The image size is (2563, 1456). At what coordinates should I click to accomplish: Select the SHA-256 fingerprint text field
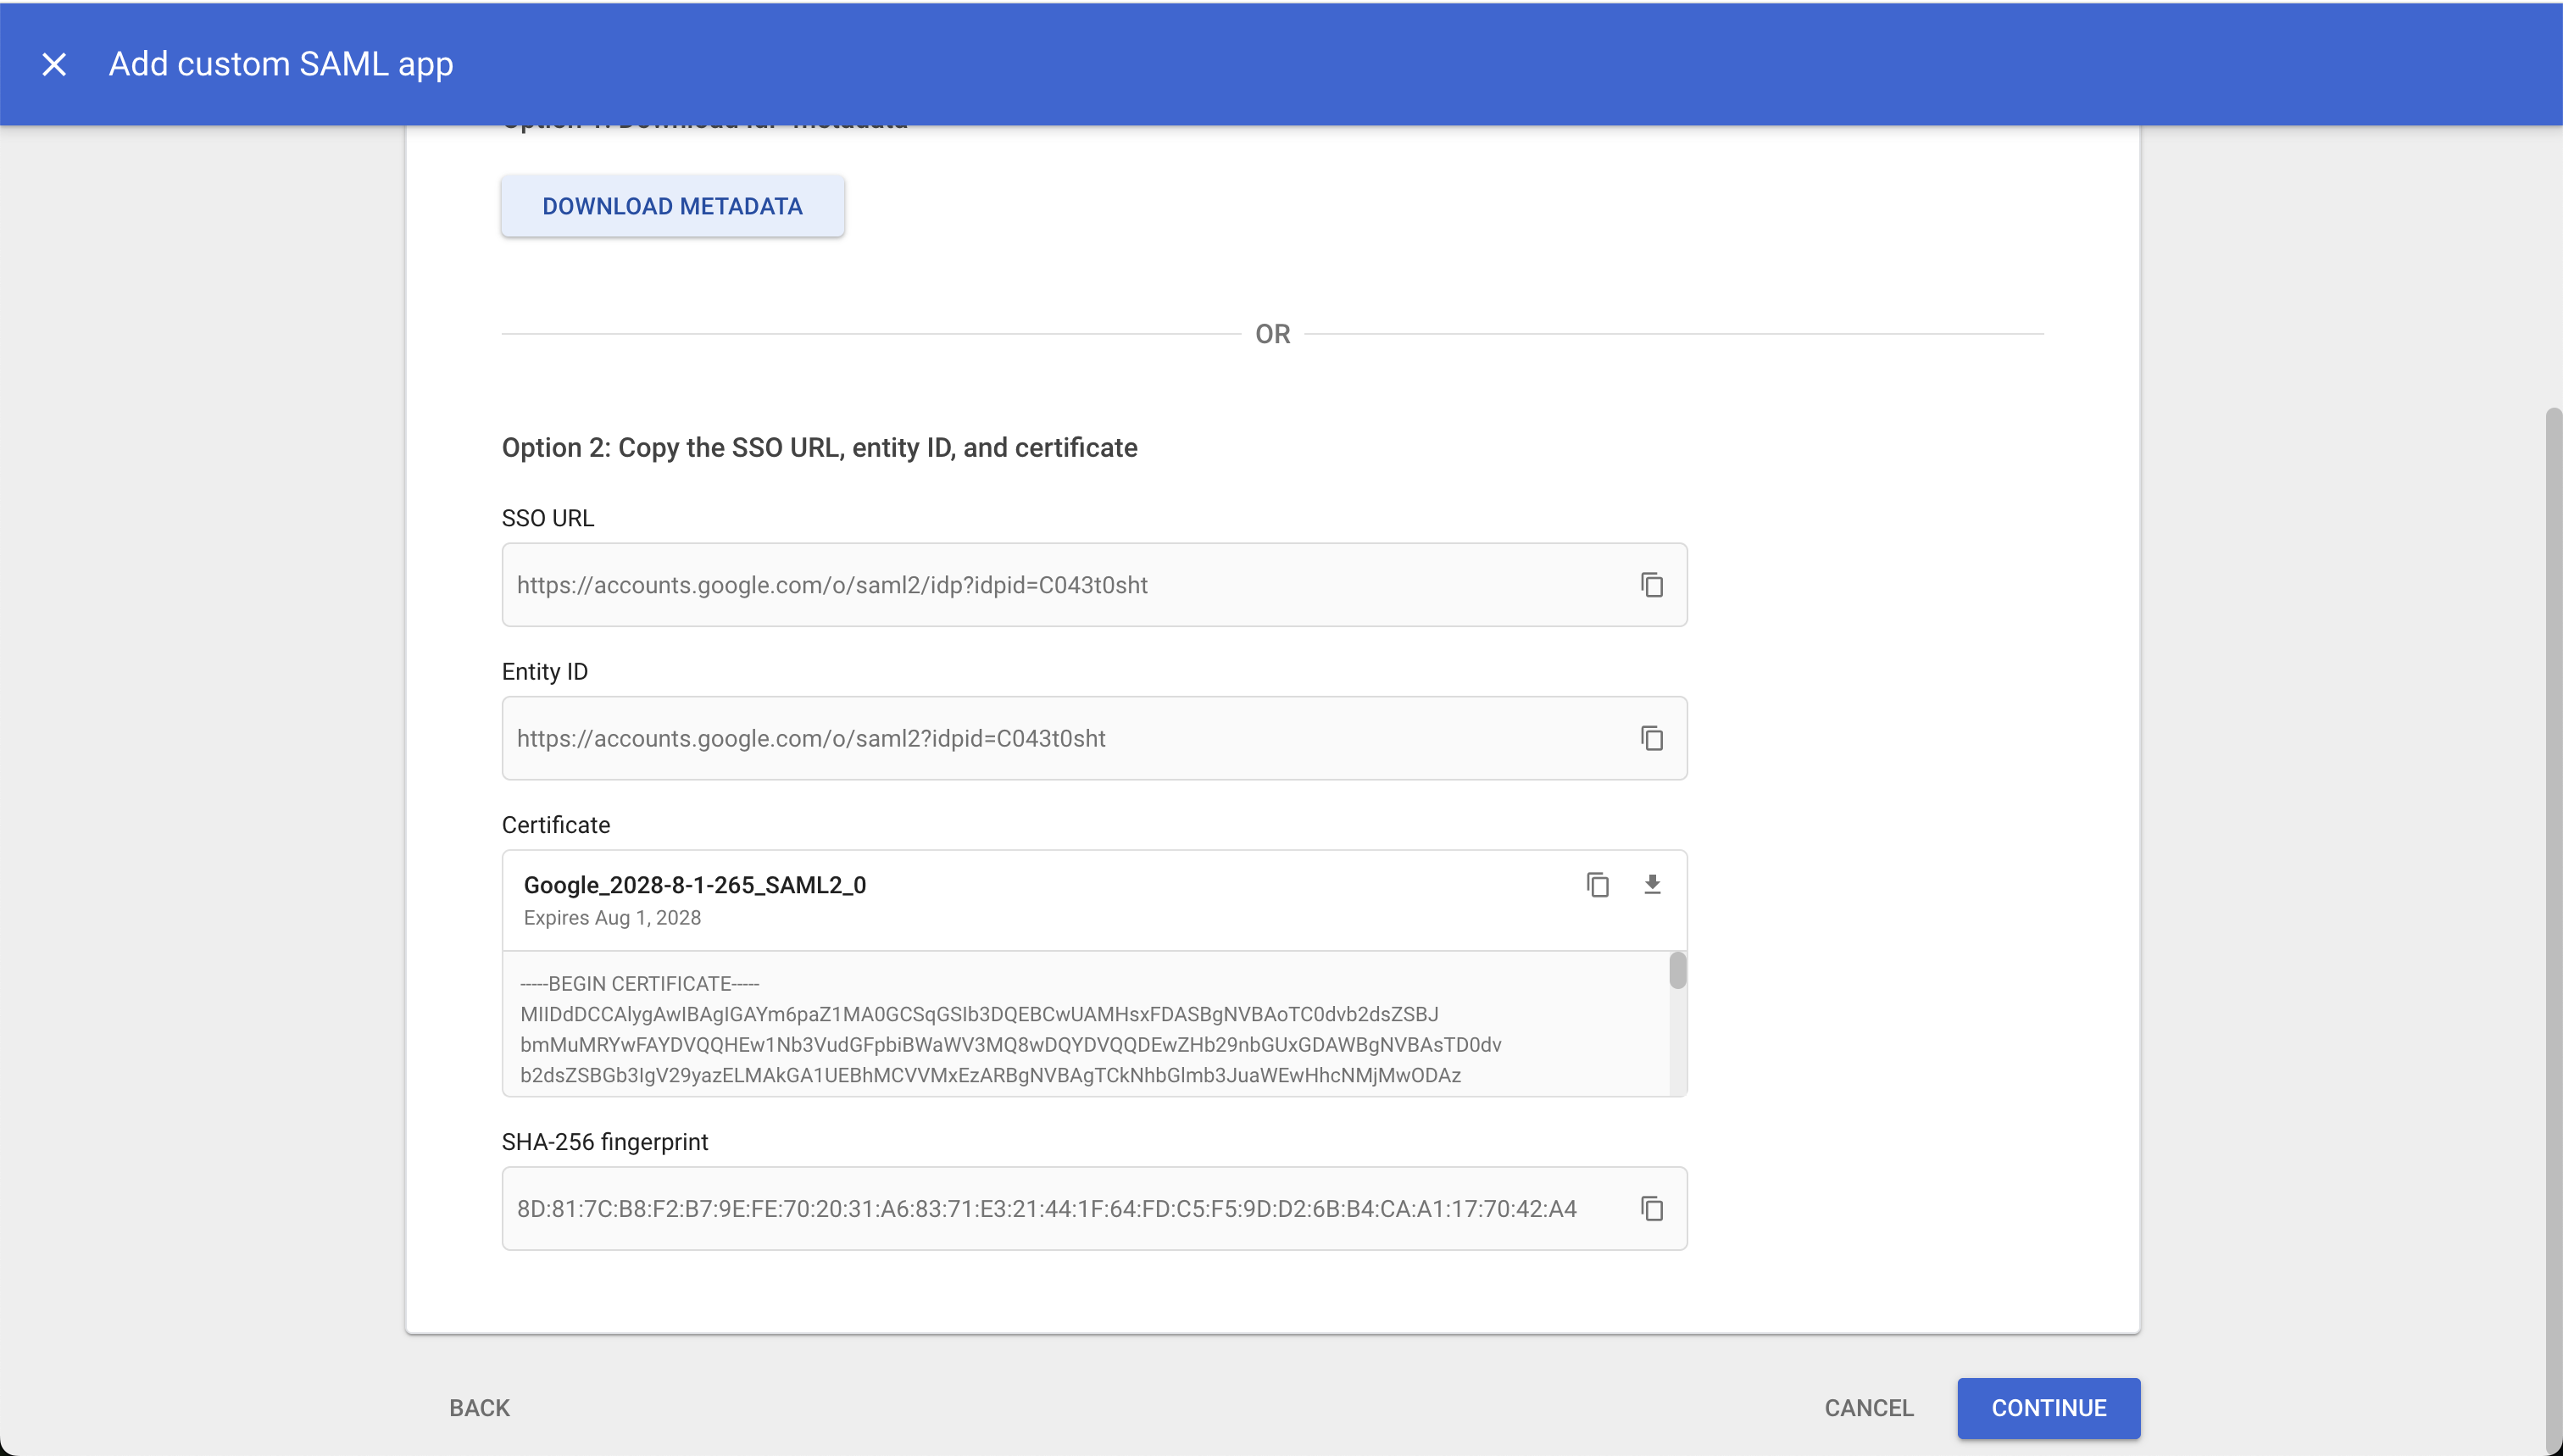coord(1000,1208)
